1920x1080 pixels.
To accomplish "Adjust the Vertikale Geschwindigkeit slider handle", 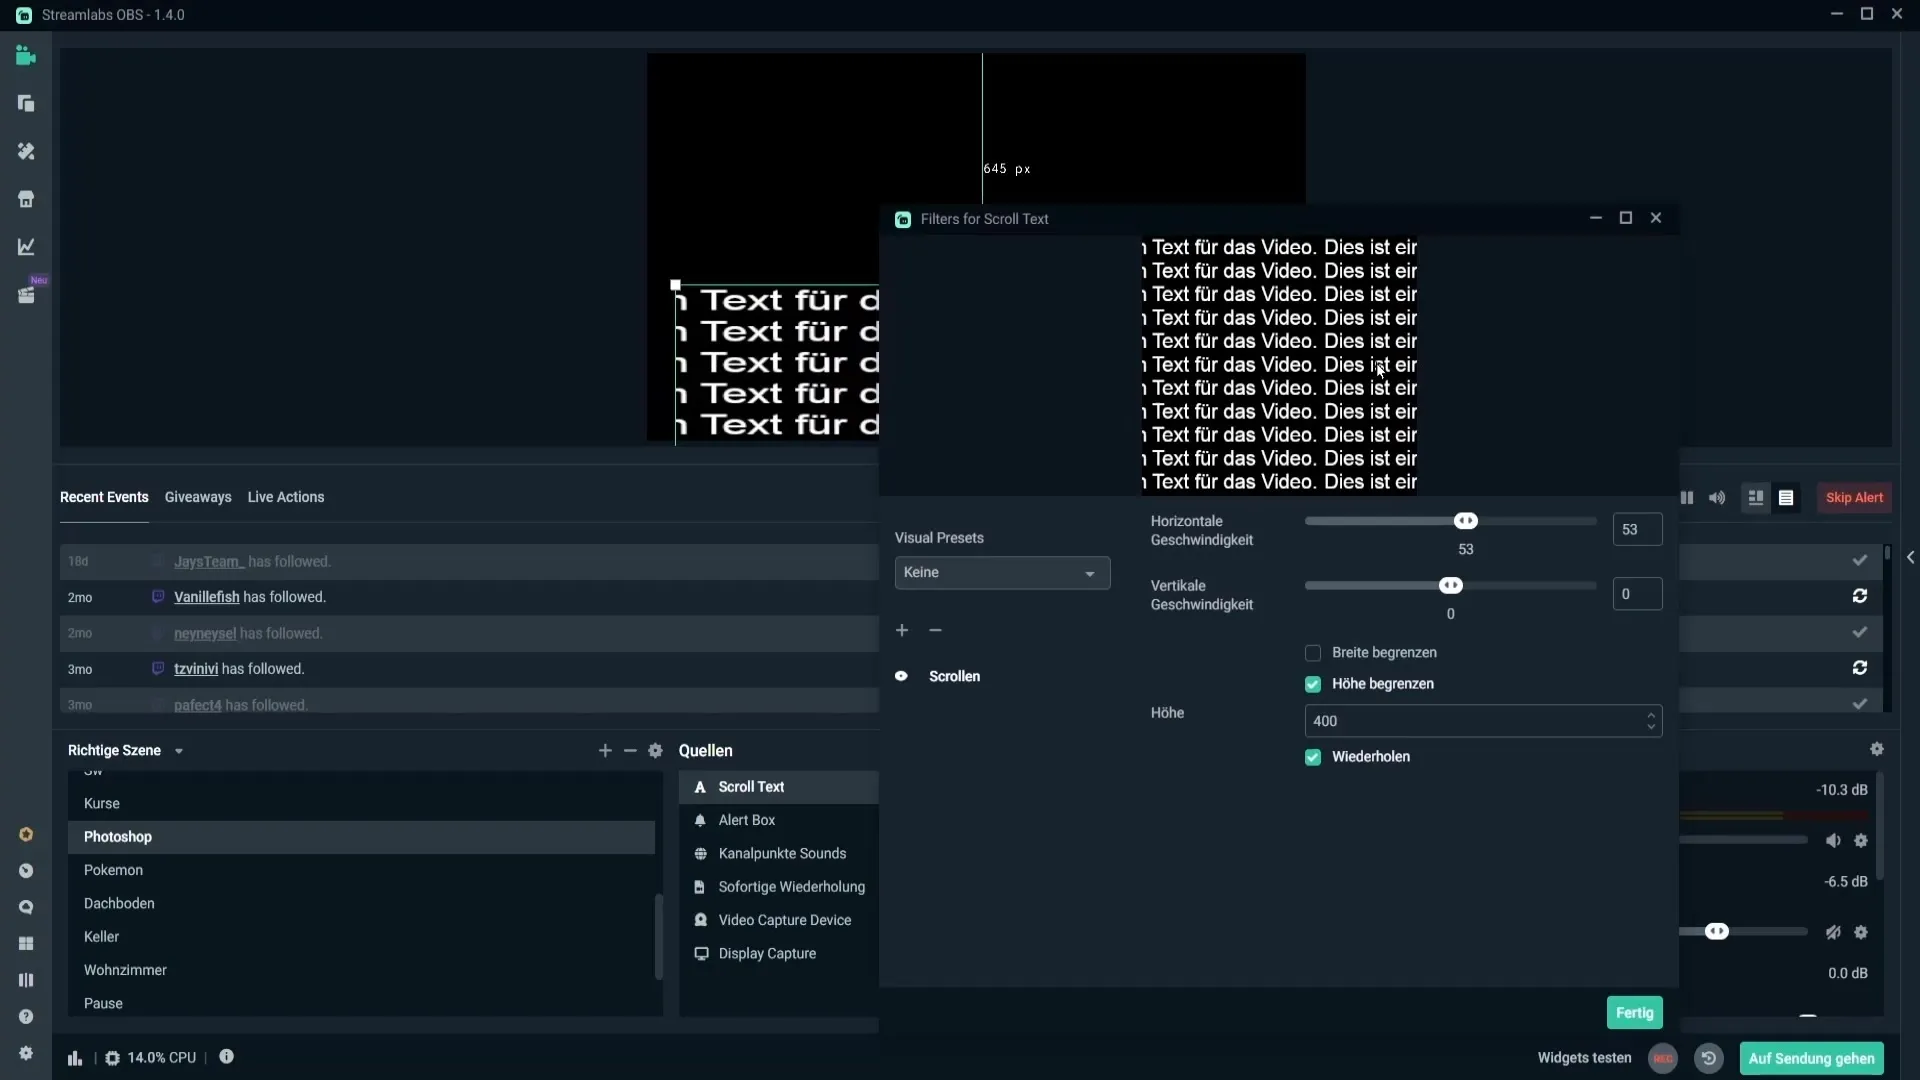I will click(1451, 586).
